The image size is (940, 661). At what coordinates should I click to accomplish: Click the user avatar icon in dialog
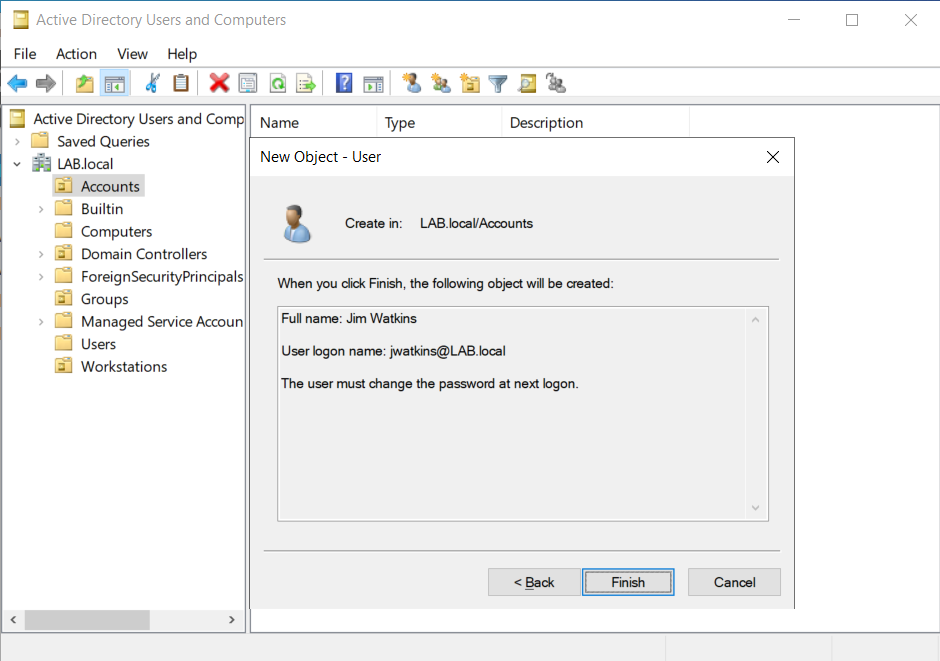(297, 224)
